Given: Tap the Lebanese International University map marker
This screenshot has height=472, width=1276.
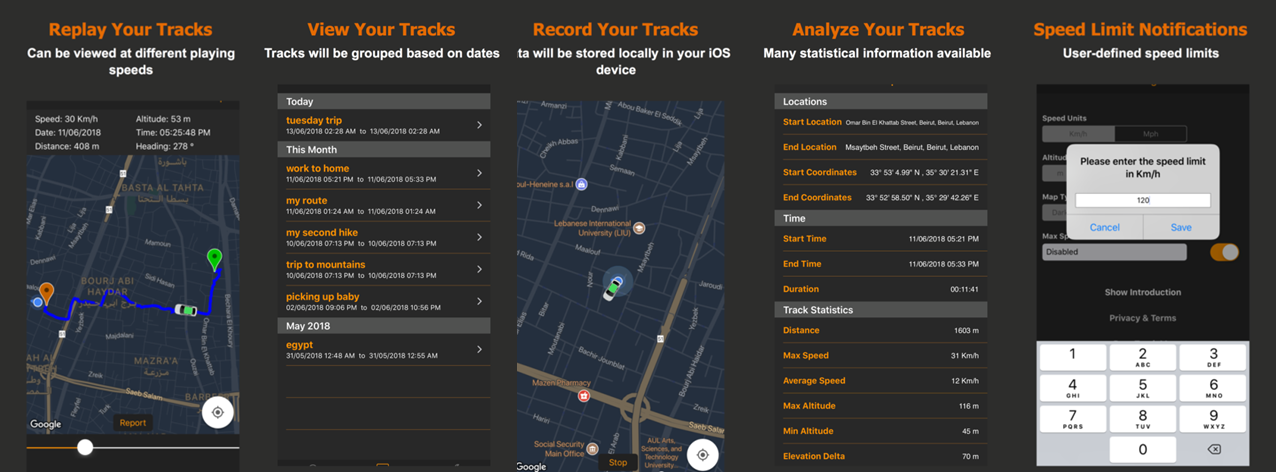Looking at the screenshot, I should 639,228.
